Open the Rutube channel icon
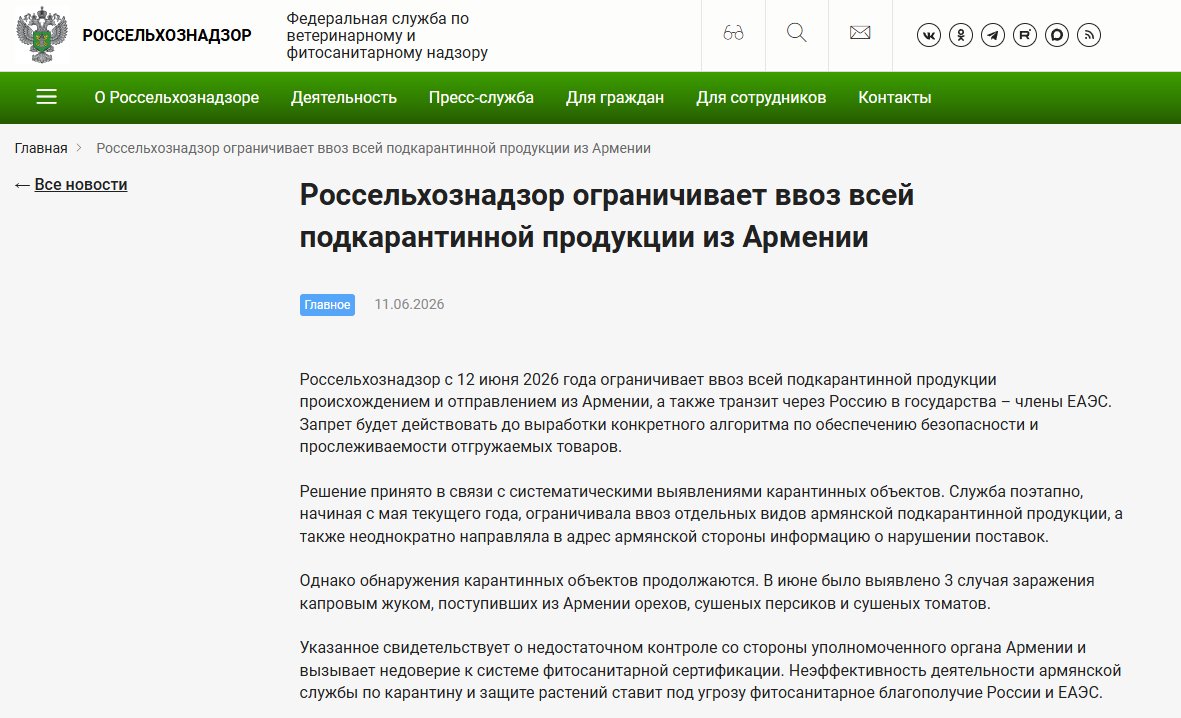 click(1024, 35)
